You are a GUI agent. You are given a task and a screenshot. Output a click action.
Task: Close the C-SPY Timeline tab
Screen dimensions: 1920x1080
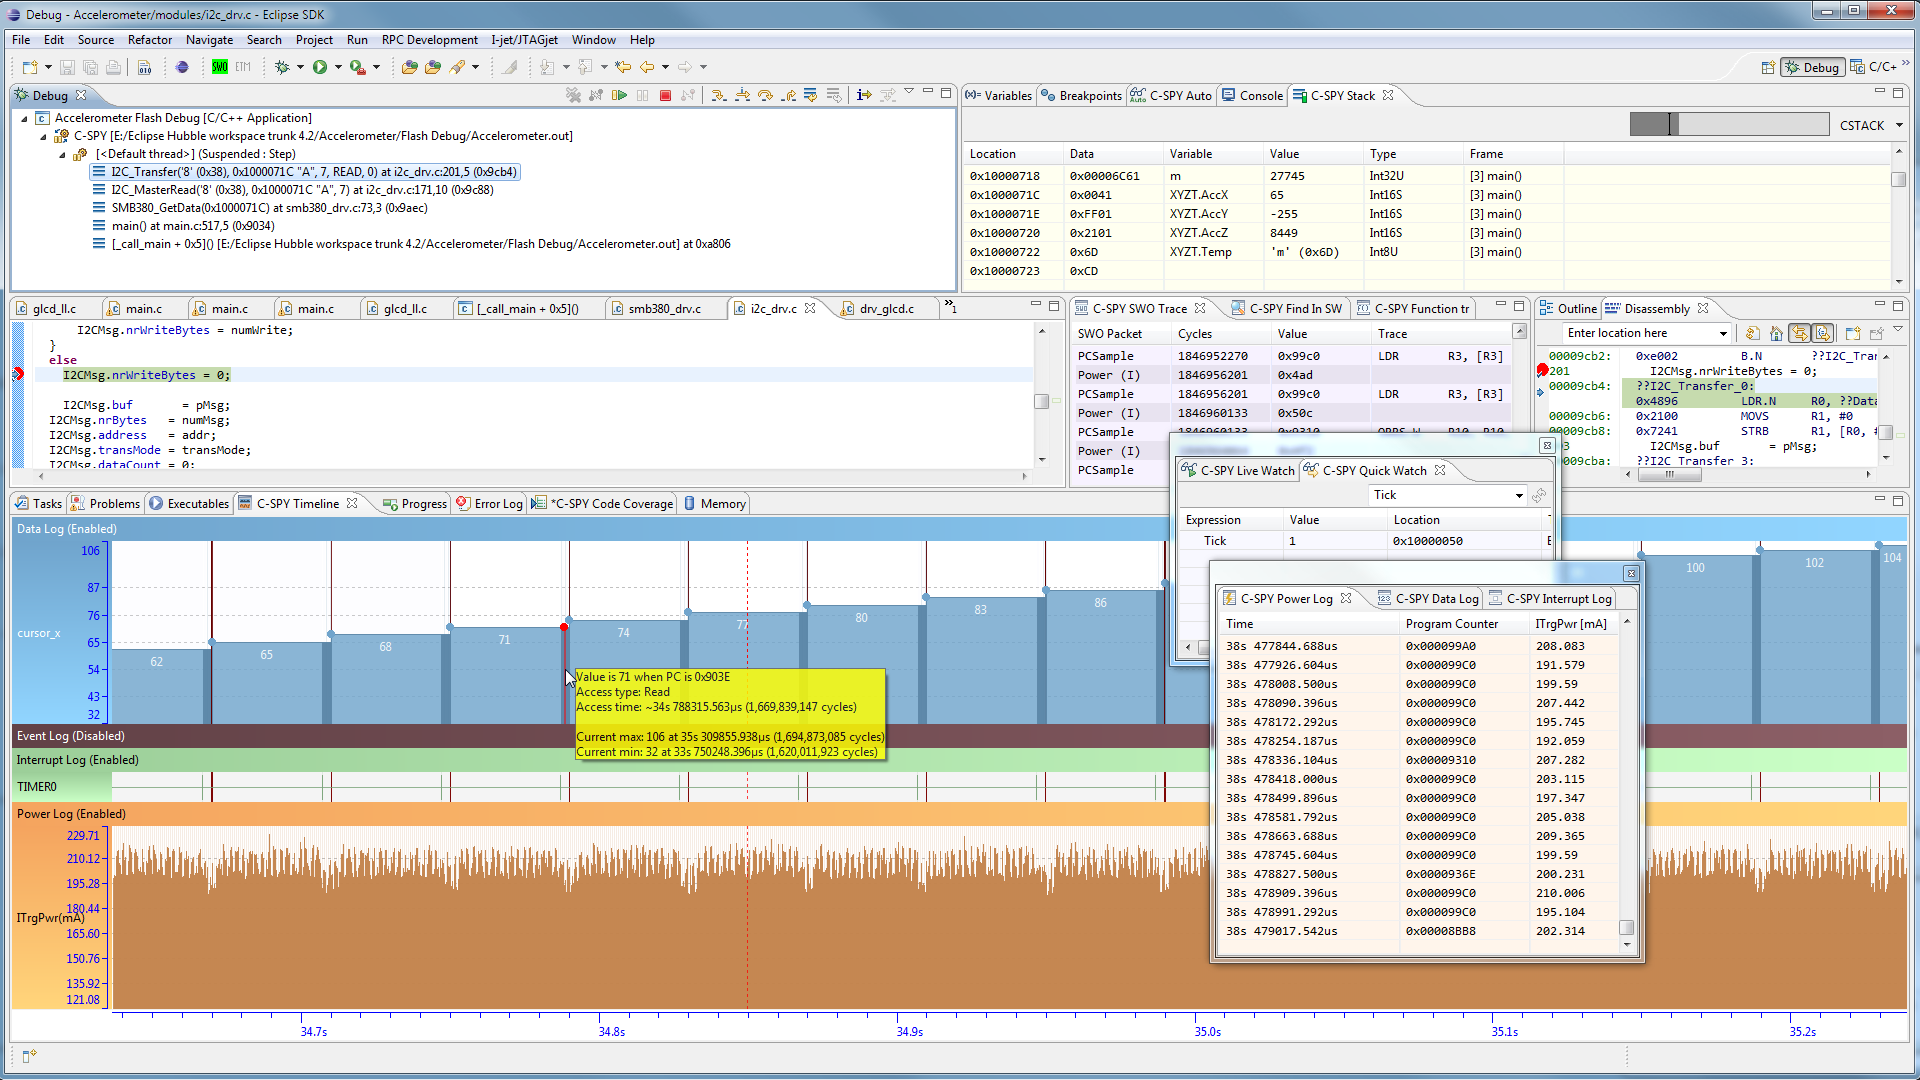[352, 504]
